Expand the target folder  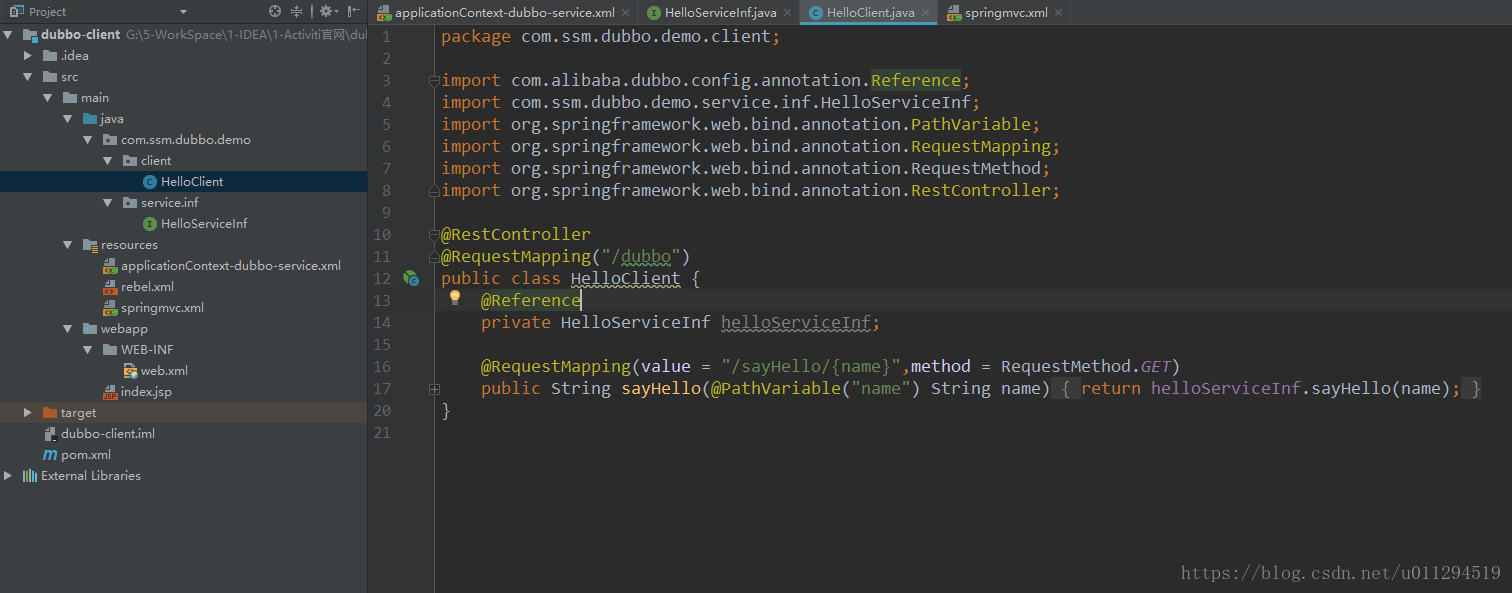28,412
